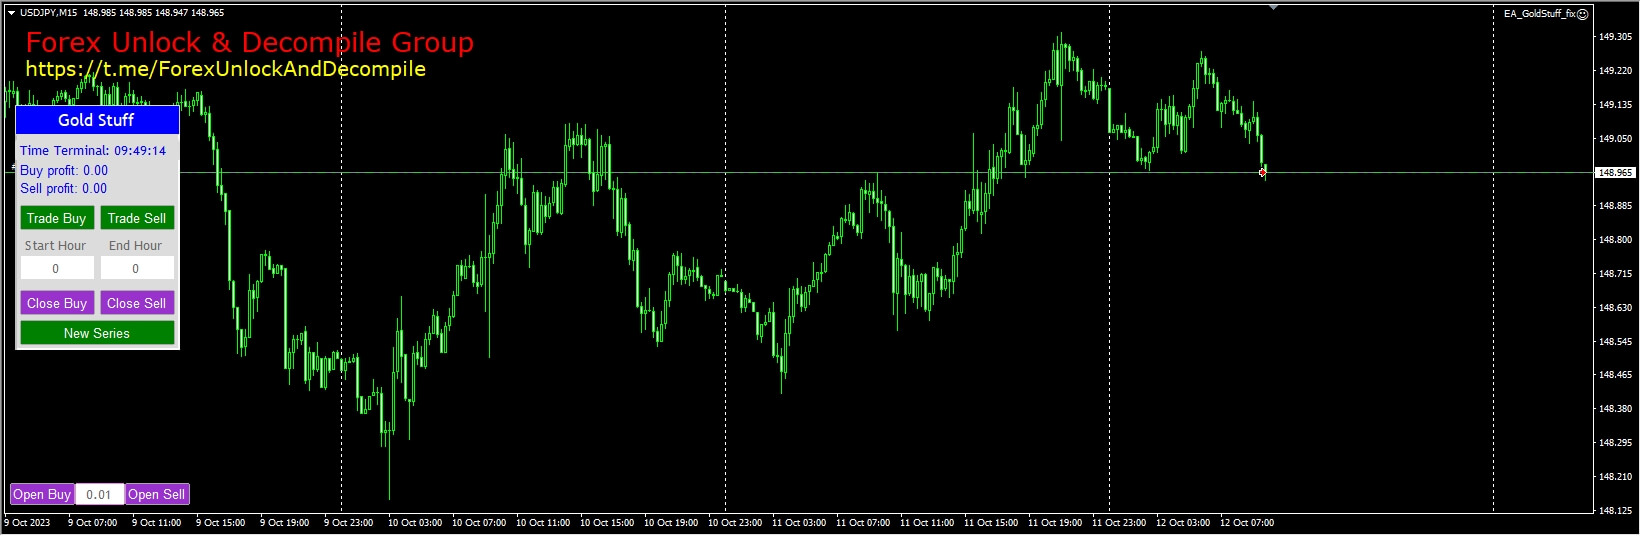Click the EA_GoldStuff_fix expert name text
Image resolution: width=1641 pixels, height=536 pixels.
point(1539,14)
